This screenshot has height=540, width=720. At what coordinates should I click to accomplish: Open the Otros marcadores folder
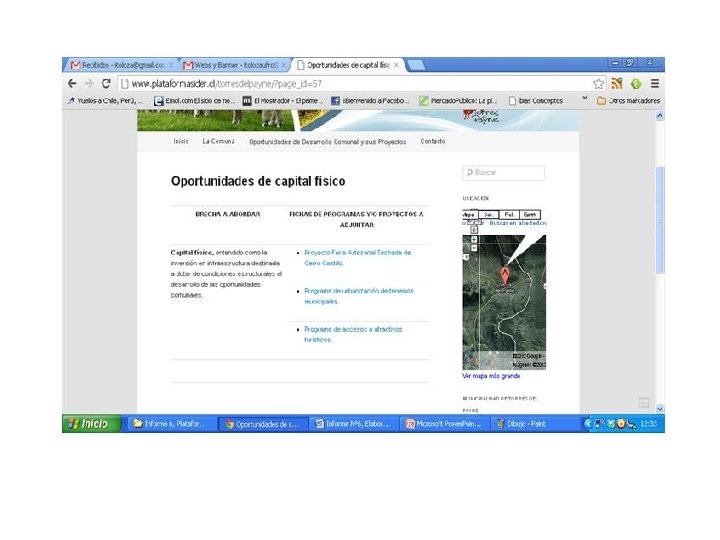click(x=628, y=101)
